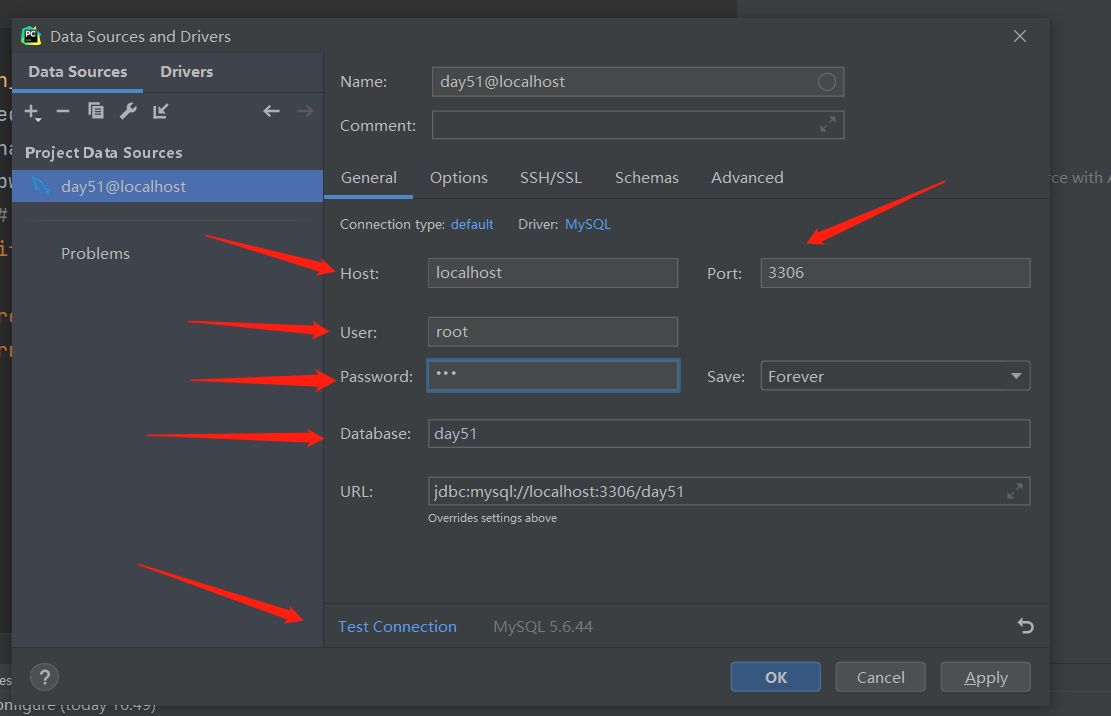Viewport: 1111px width, 716px height.
Task: Go back using left arrow icon
Action: (x=271, y=111)
